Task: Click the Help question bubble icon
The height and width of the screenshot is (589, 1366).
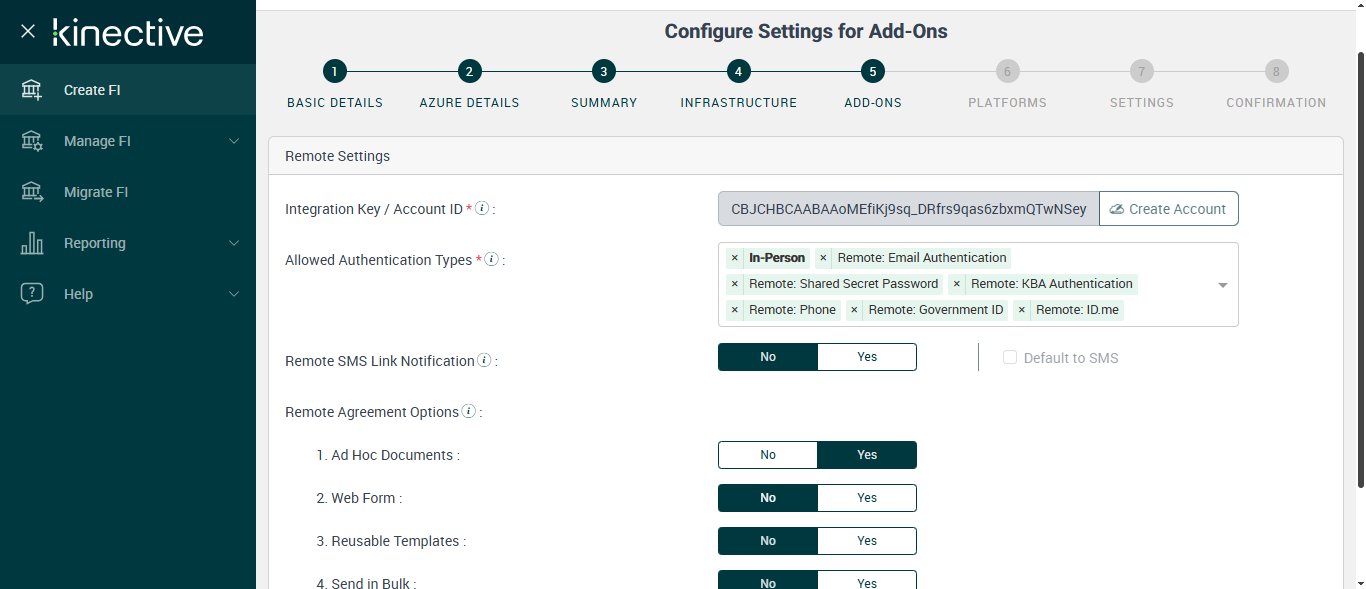Action: [x=32, y=294]
